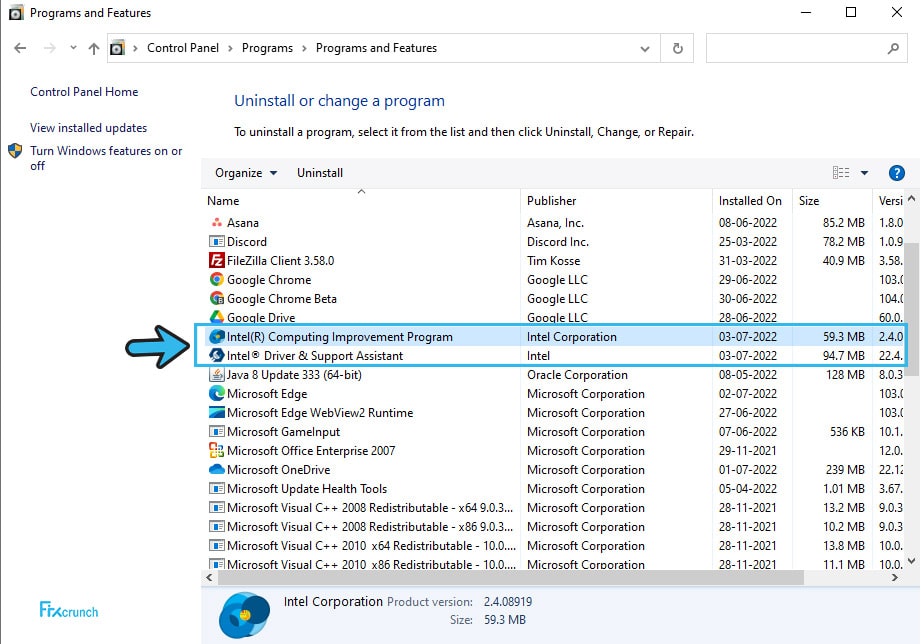Click the search magnifier icon
This screenshot has height=644, width=921.
(893, 48)
